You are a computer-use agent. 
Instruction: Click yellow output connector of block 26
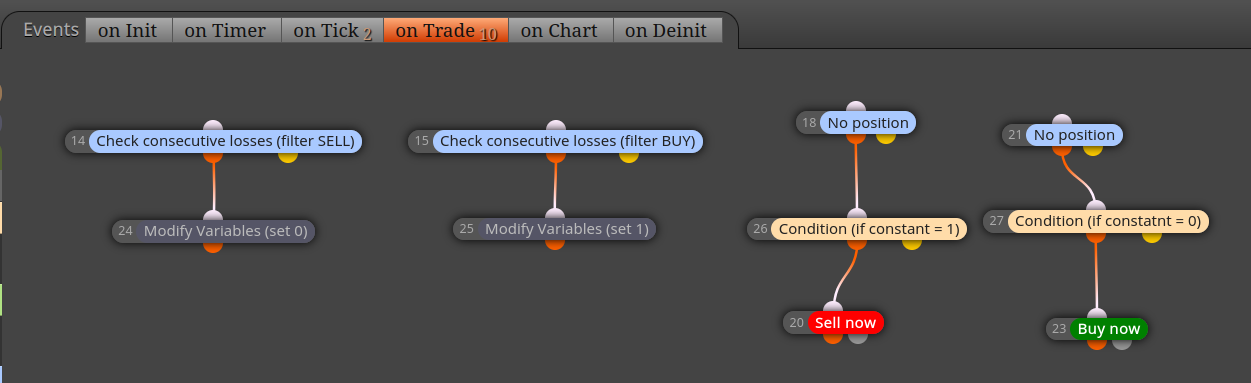911,241
